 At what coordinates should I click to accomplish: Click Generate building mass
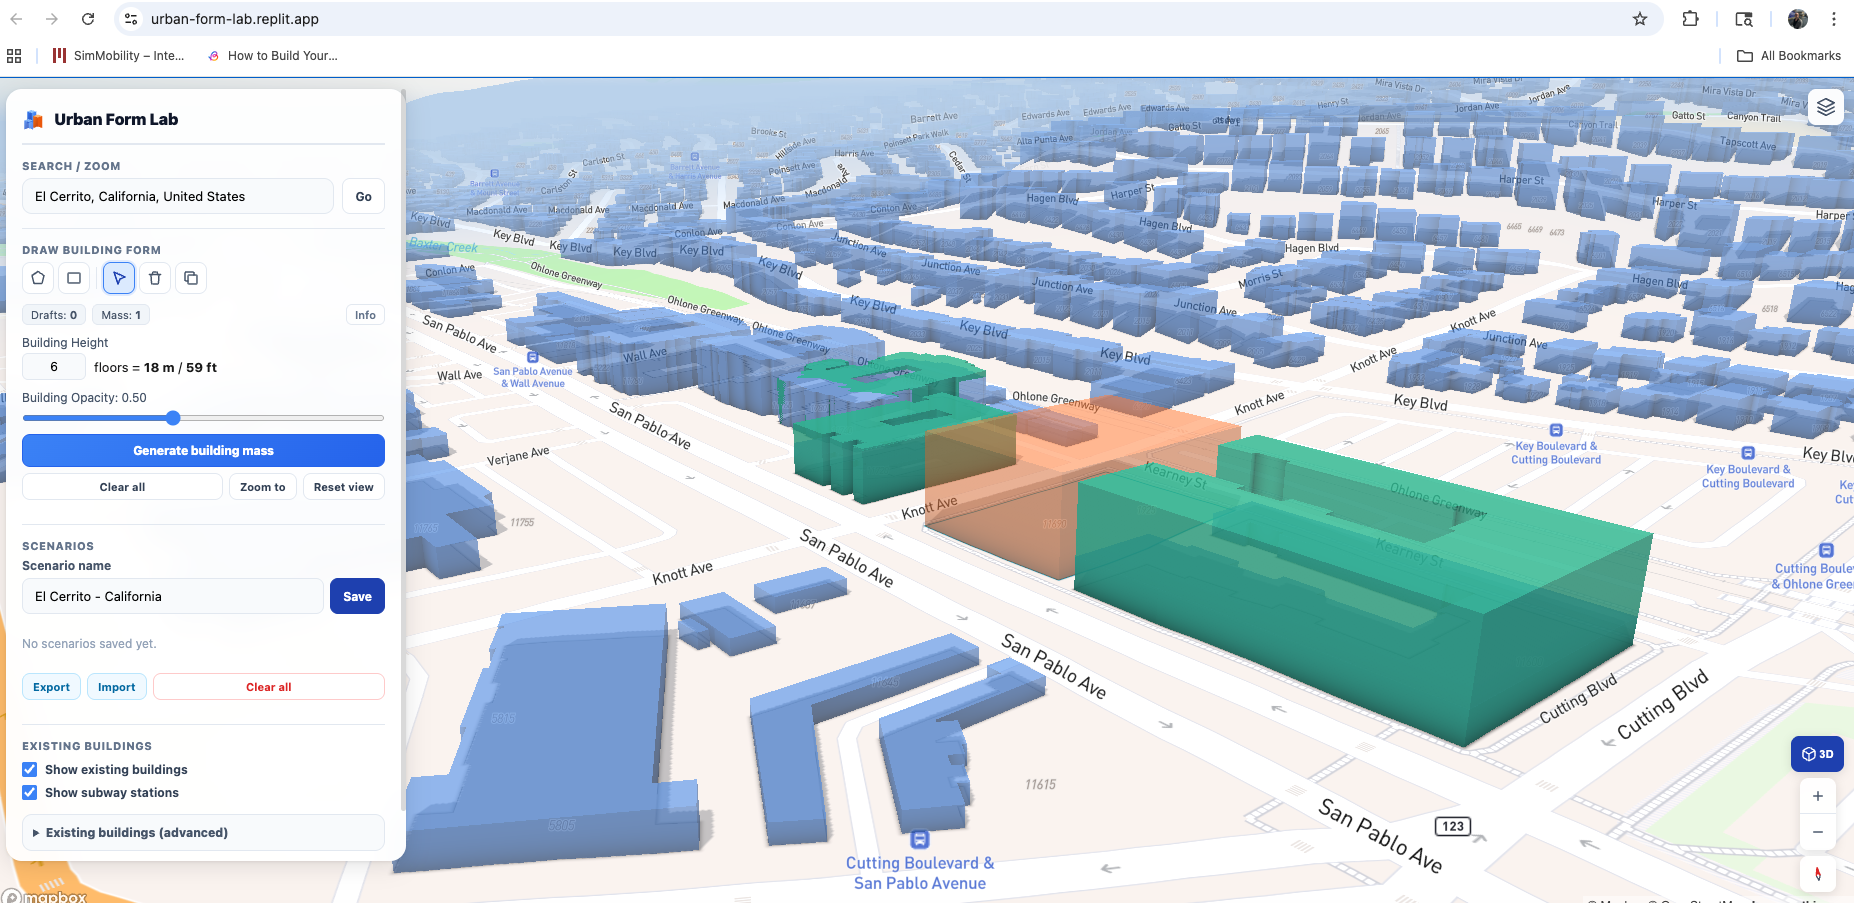pos(203,450)
